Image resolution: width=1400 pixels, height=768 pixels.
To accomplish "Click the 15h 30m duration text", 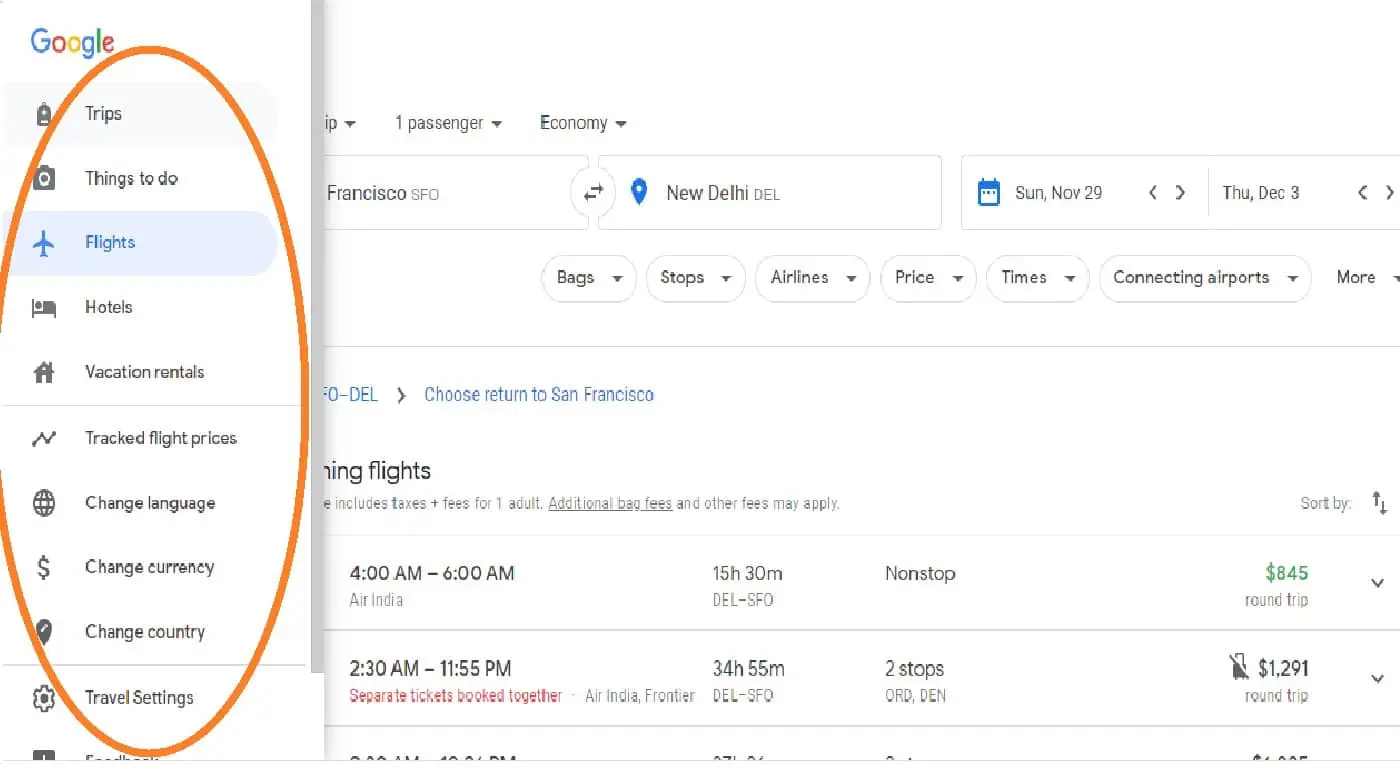I will tap(748, 574).
